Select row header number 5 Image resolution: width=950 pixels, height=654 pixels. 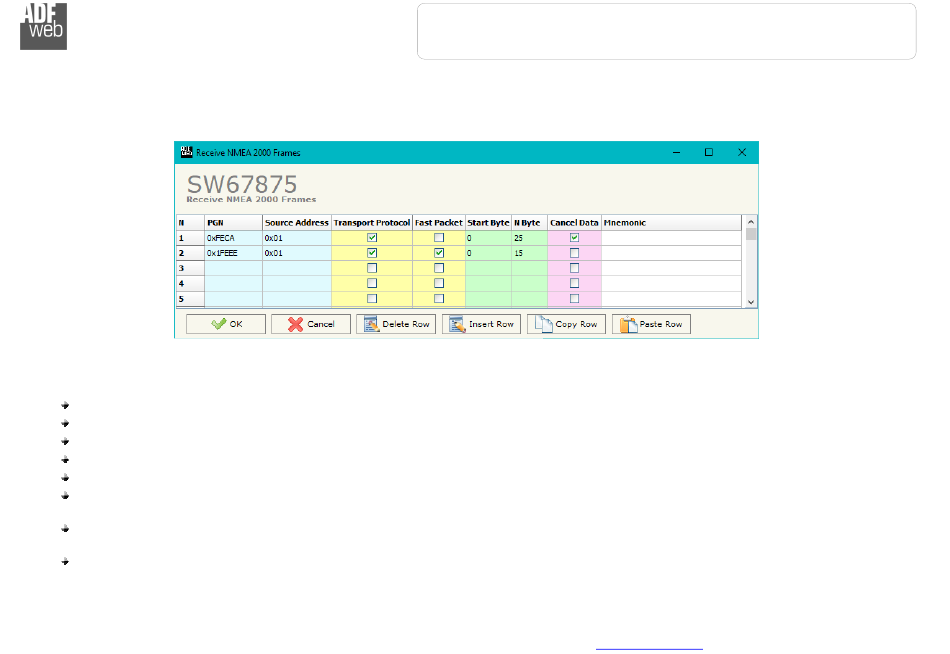point(190,299)
